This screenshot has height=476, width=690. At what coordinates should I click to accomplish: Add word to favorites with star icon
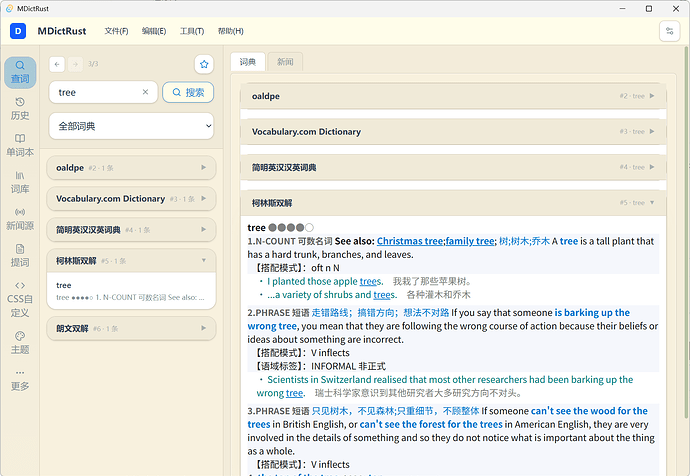point(204,64)
